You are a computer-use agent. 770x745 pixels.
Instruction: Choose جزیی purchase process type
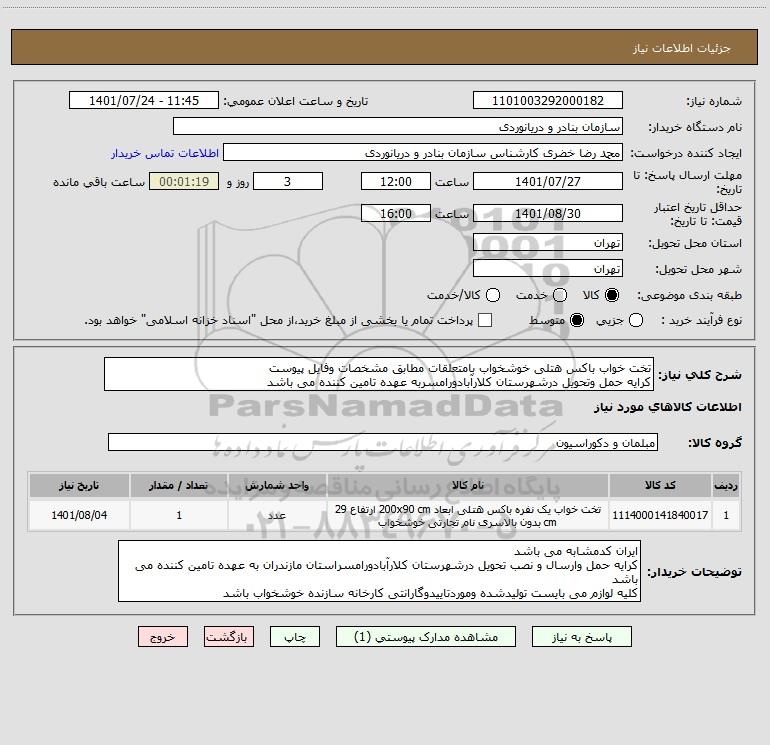(x=636, y=320)
